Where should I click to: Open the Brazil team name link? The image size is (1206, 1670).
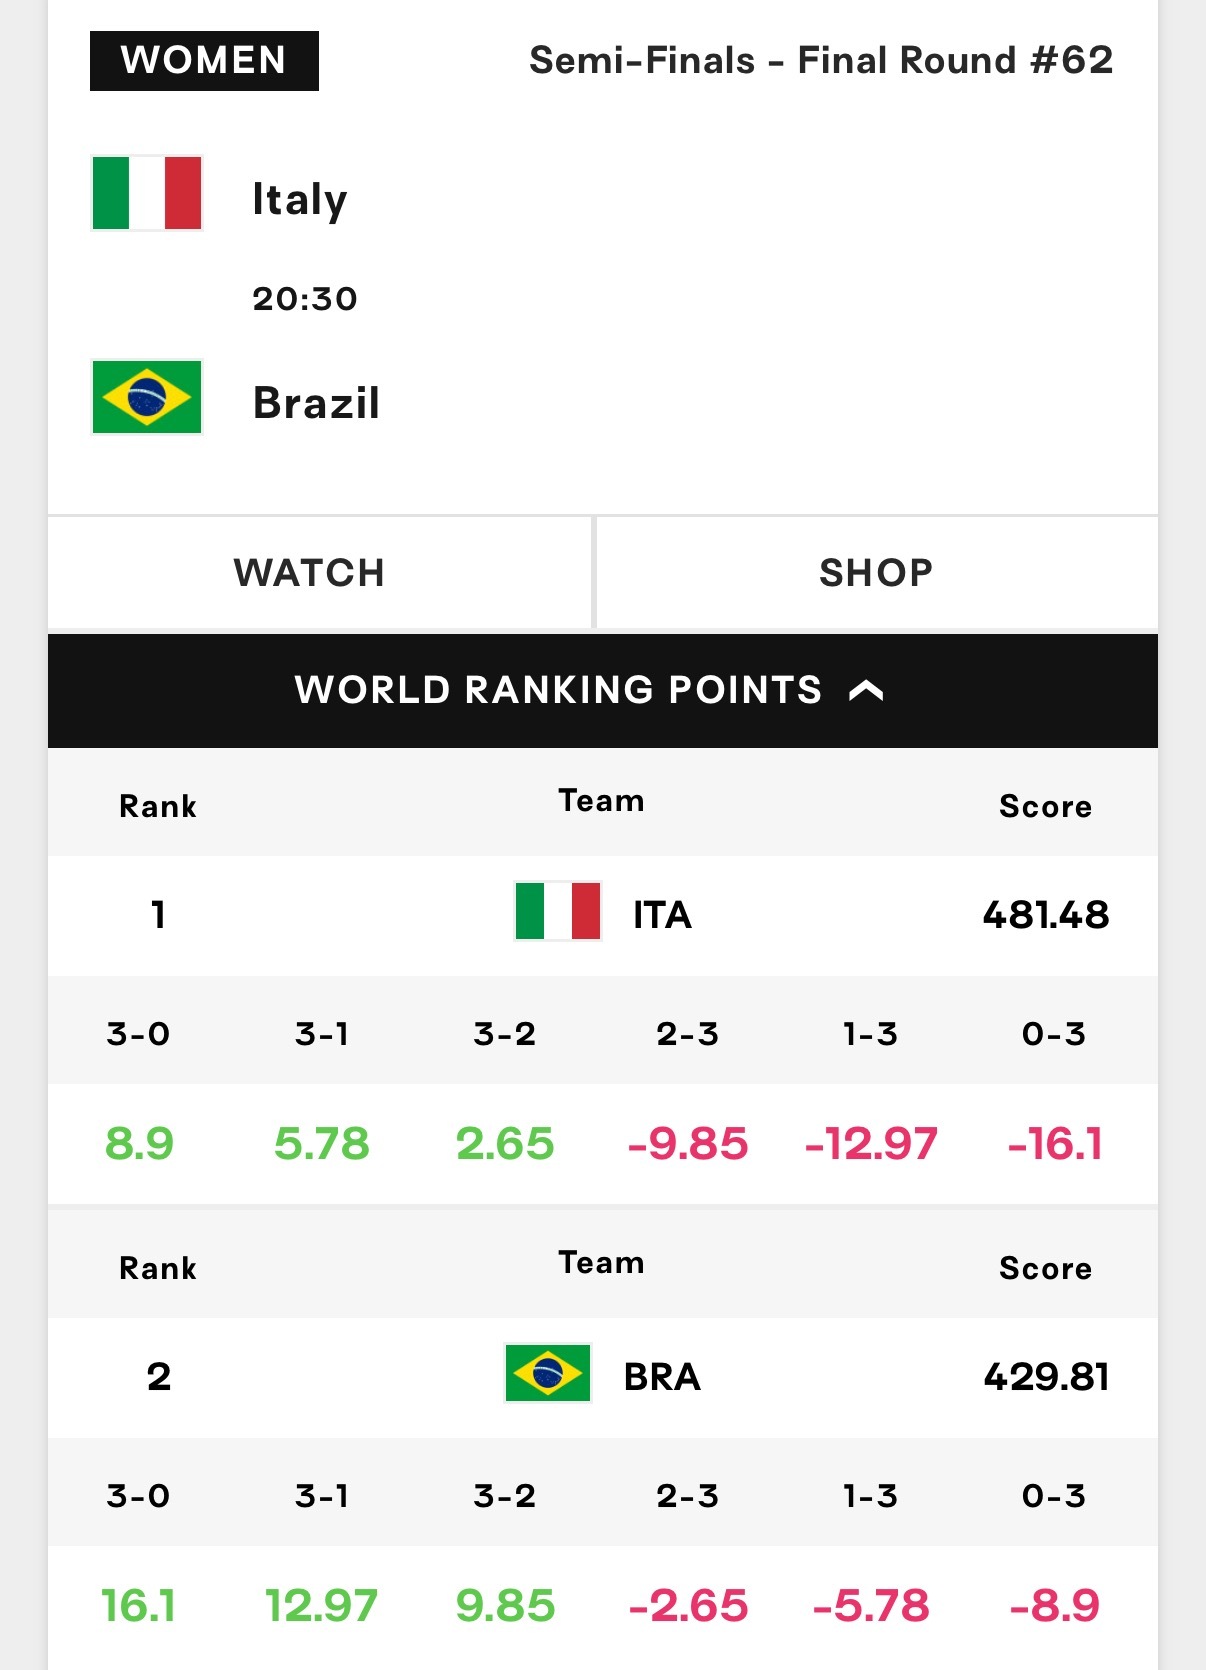[316, 403]
